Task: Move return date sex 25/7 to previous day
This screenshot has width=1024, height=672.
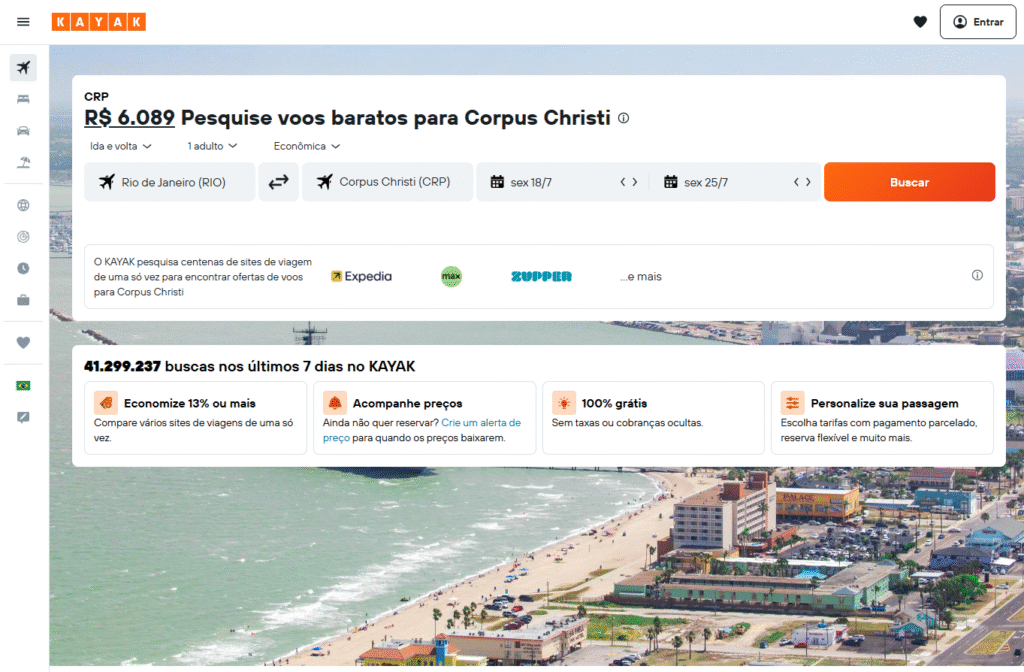Action: (x=796, y=182)
